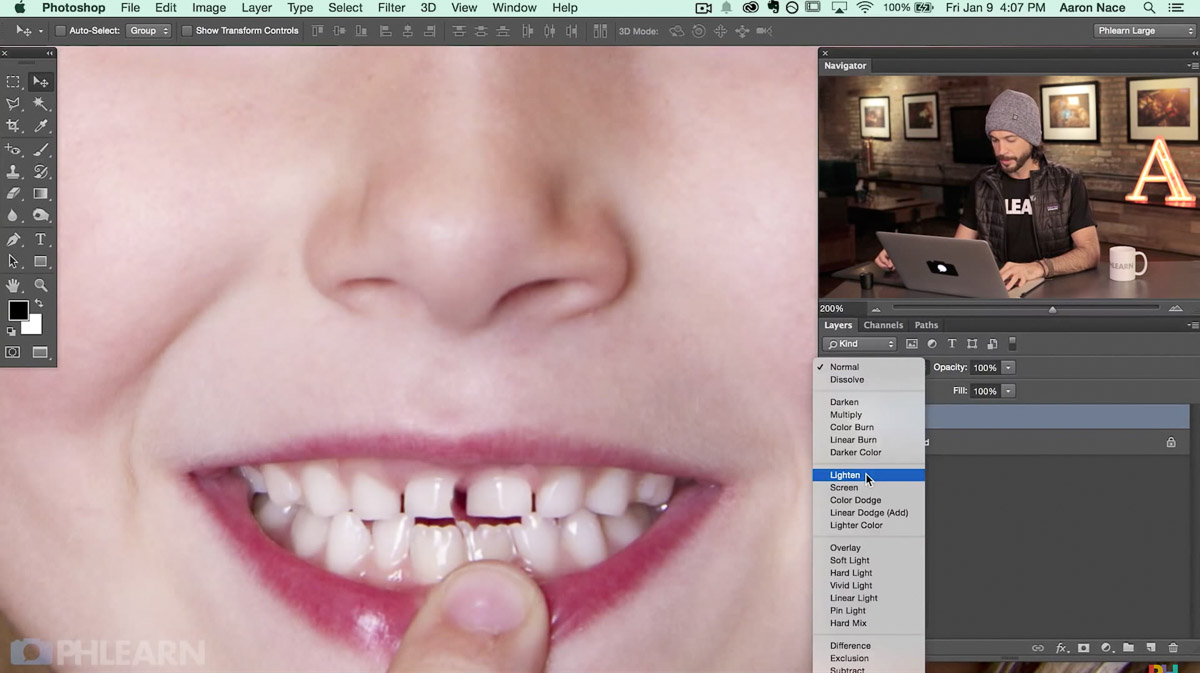Screen dimensions: 1200x673
Task: Select Lighten blend mode
Action: [x=845, y=475]
